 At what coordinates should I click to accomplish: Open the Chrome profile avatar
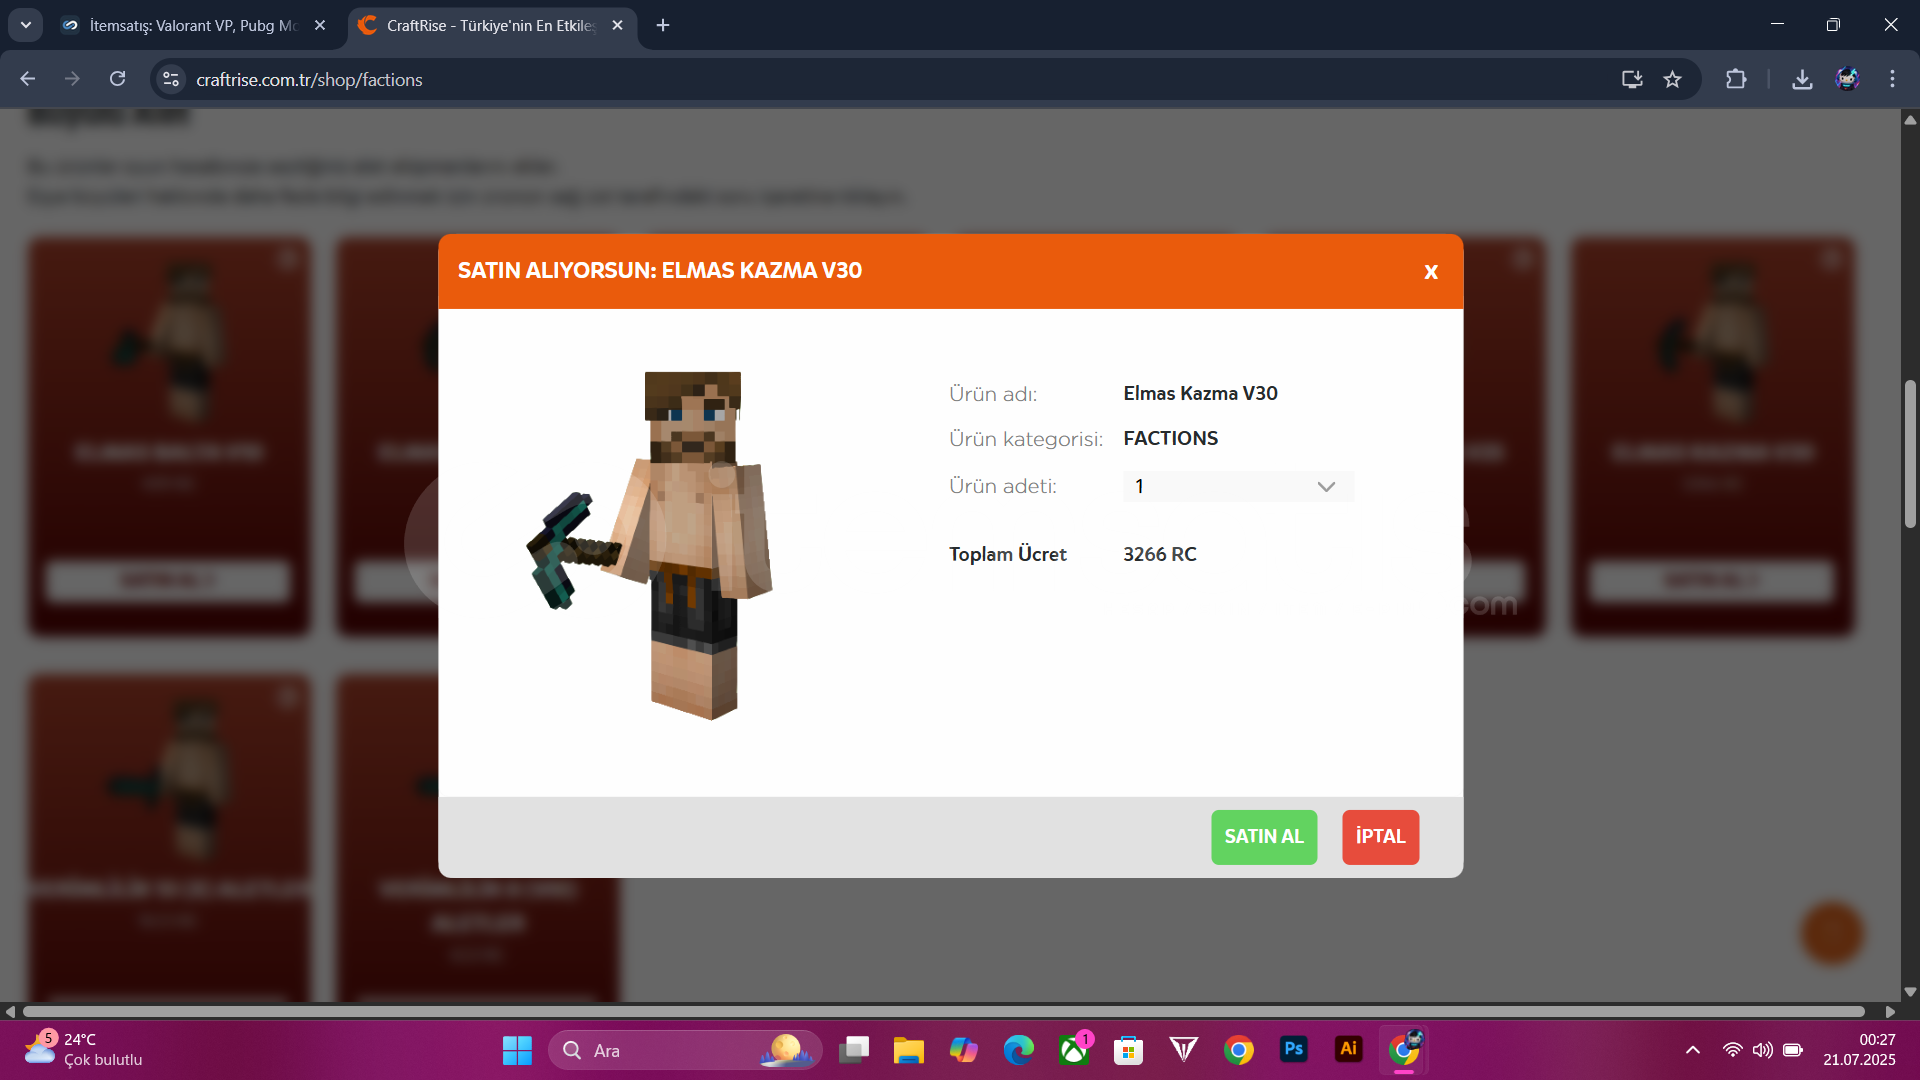(x=1847, y=79)
